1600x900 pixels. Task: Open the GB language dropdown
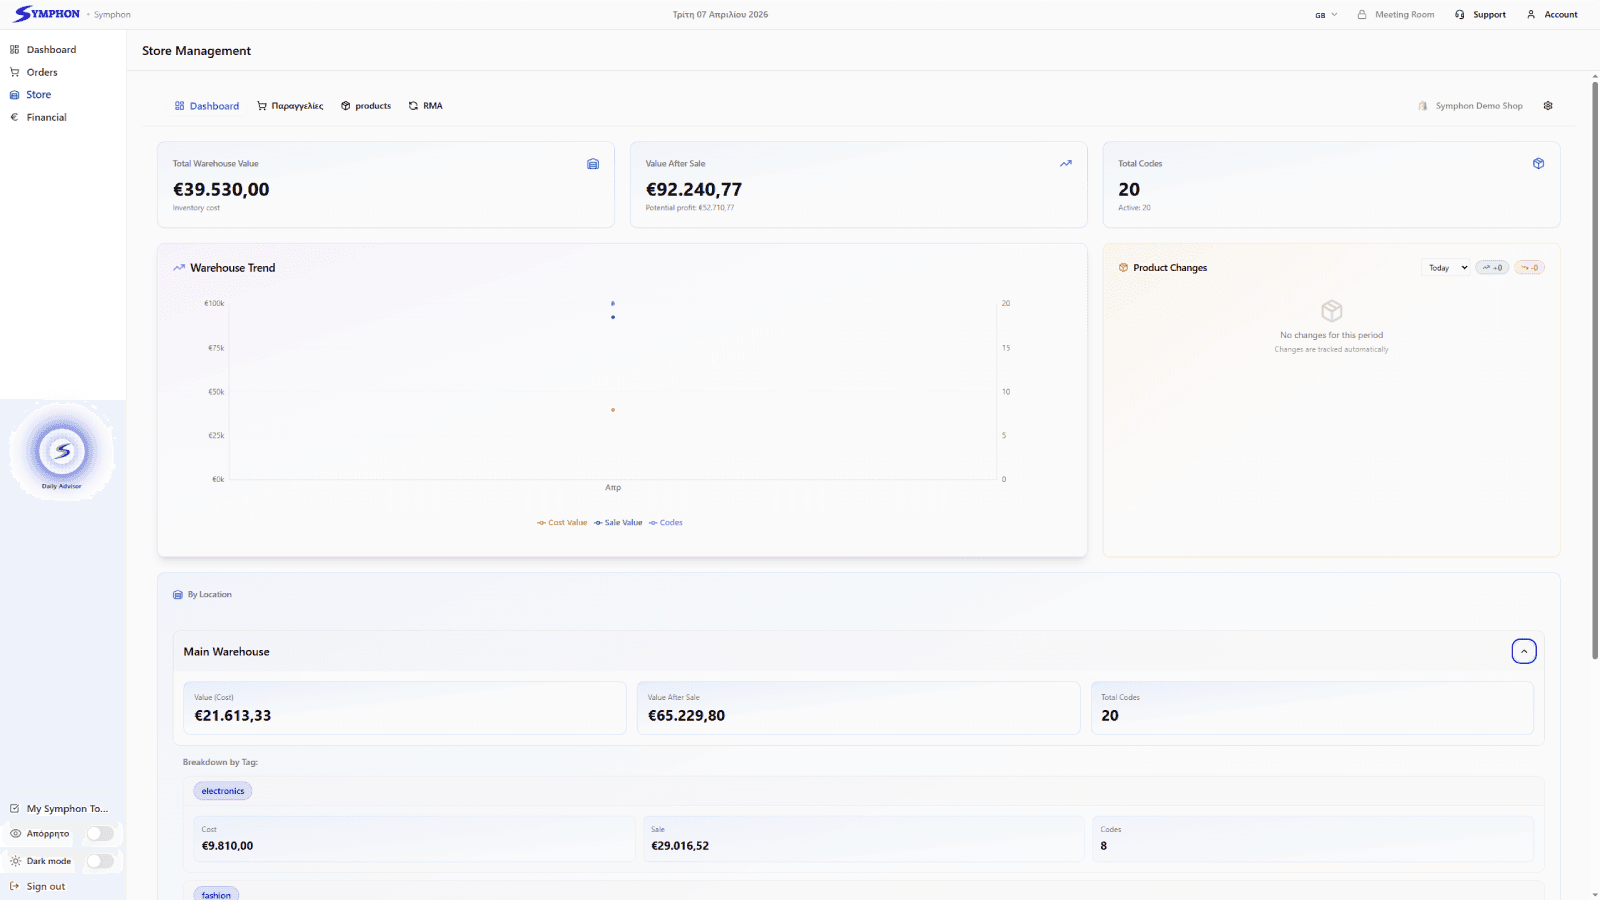tap(1326, 15)
